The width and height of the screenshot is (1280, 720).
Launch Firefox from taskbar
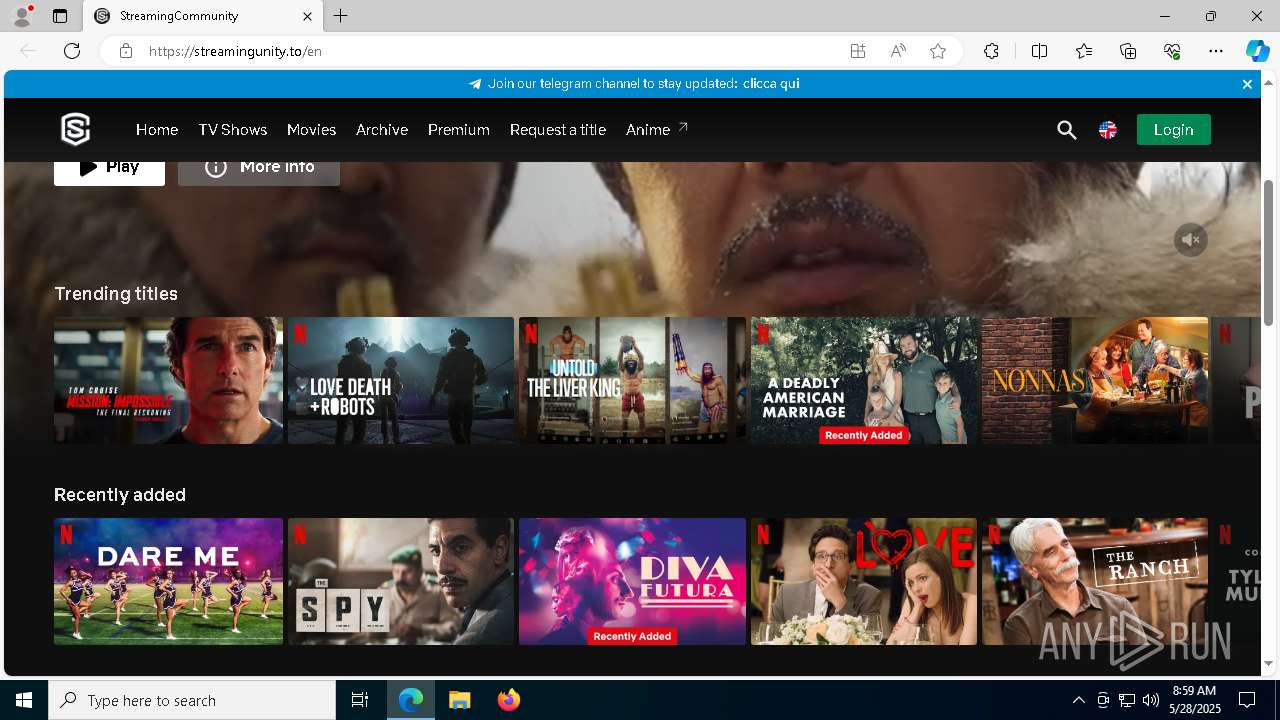click(508, 700)
